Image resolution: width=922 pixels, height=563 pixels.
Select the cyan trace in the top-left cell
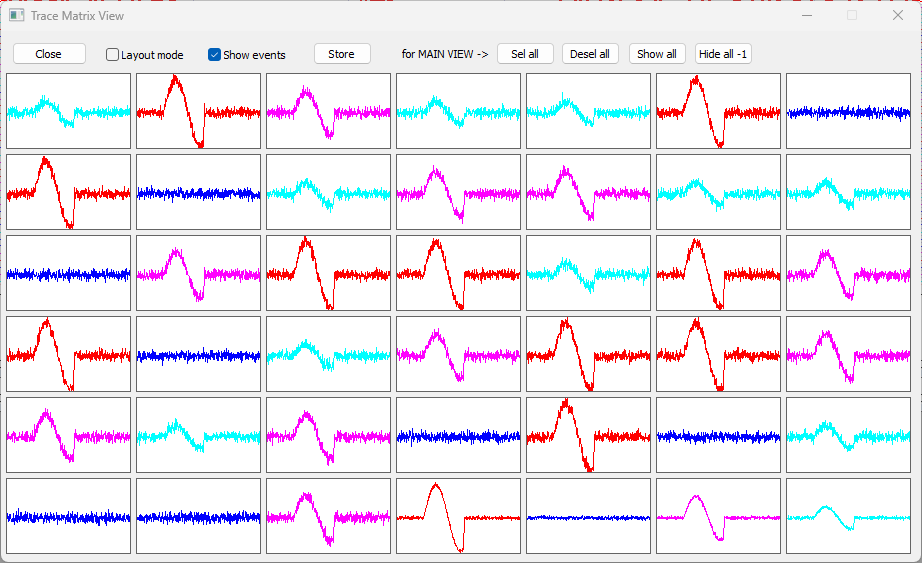[x=68, y=111]
